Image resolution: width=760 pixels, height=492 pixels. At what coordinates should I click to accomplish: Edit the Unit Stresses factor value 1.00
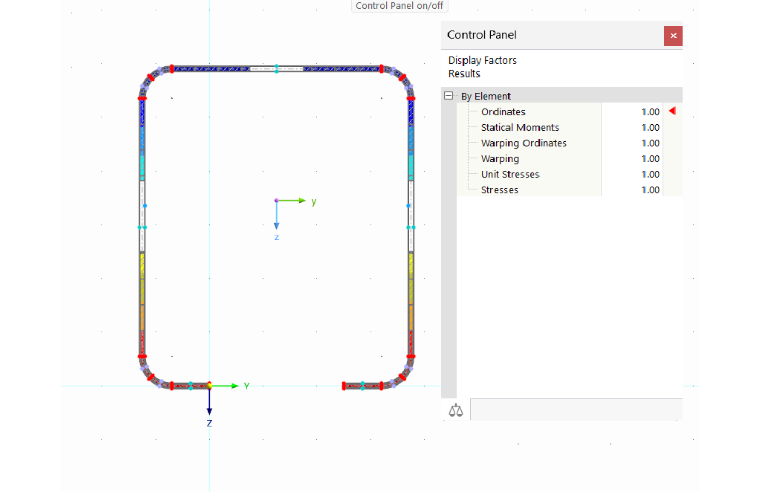click(x=650, y=174)
